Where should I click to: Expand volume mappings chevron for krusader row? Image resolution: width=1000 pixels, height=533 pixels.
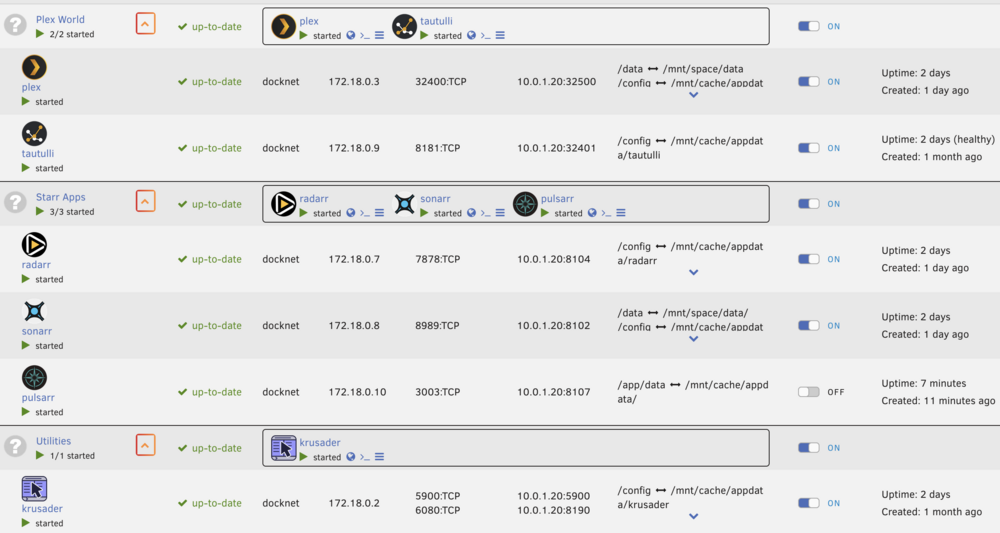pos(694,516)
